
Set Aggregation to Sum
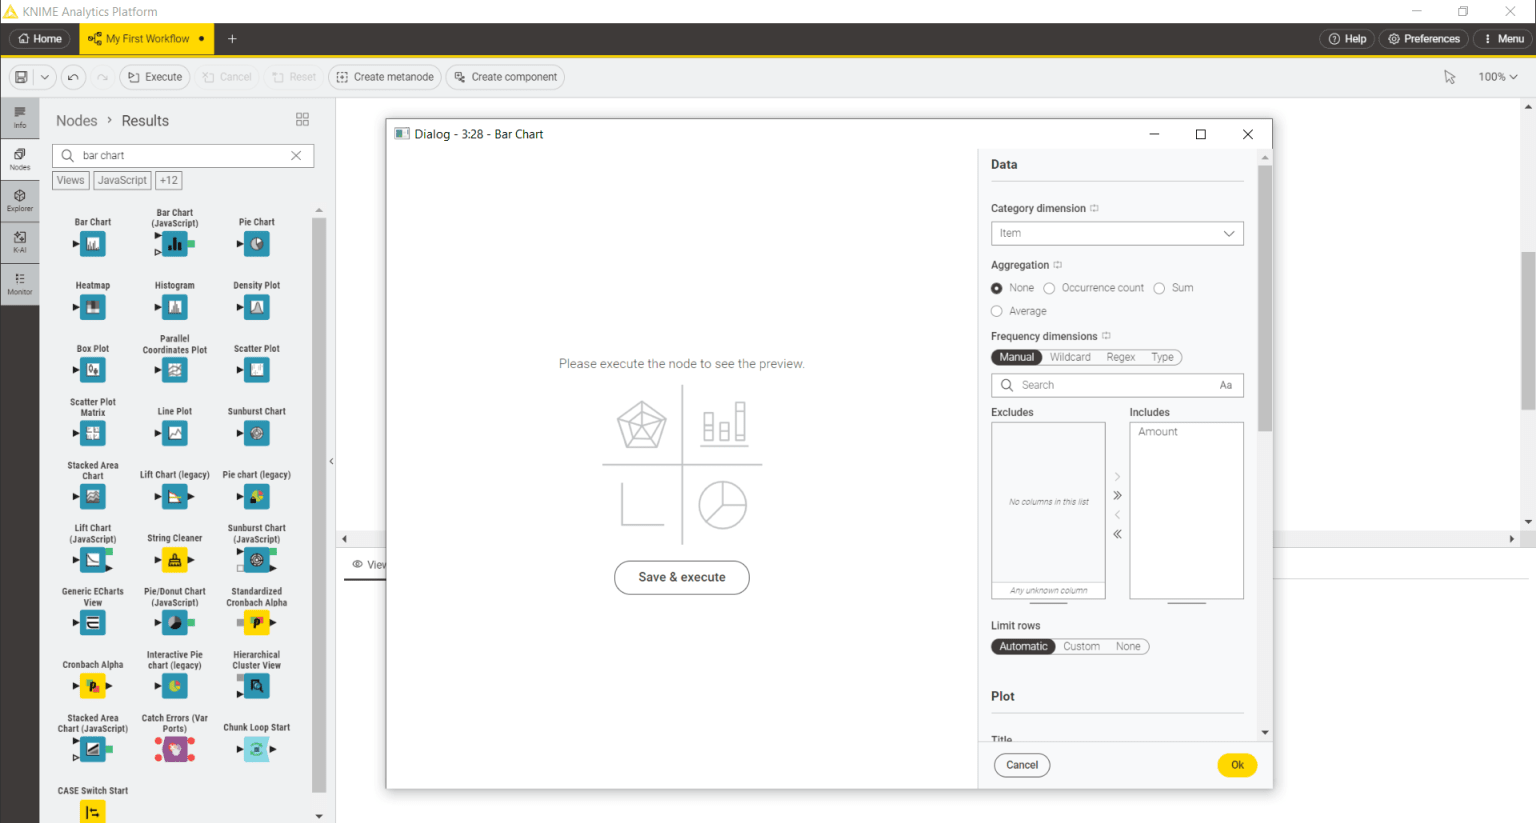1159,288
